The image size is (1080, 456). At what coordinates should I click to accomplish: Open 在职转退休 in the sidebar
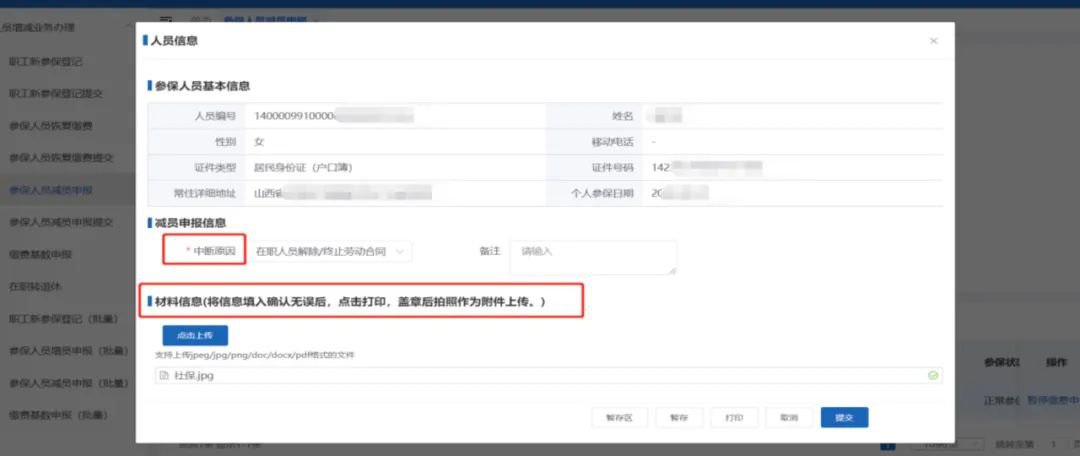[x=37, y=286]
